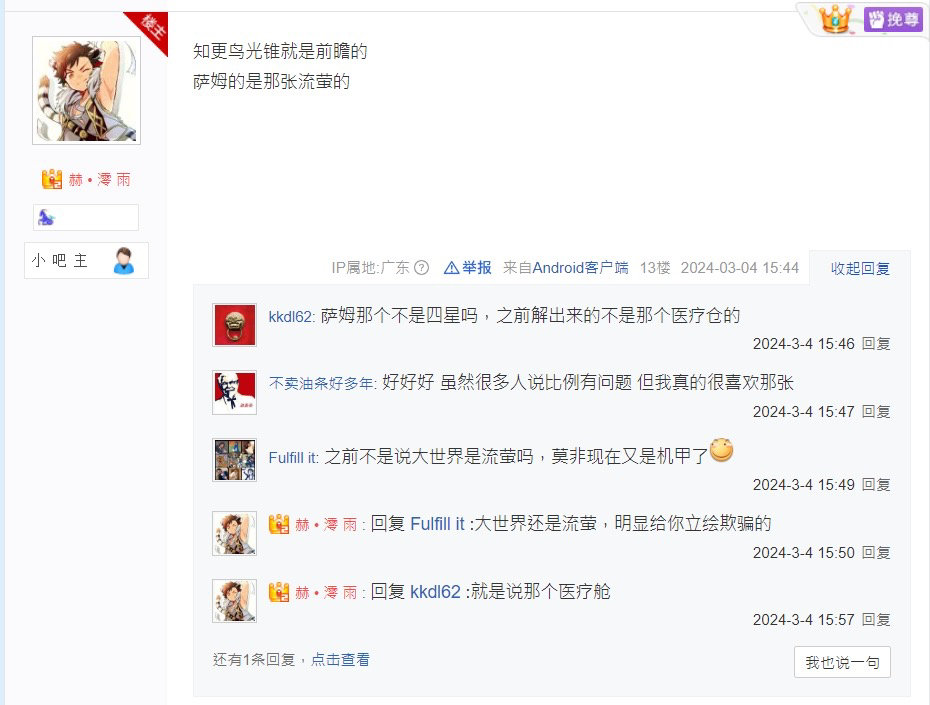The width and height of the screenshot is (930, 705).
Task: Open 赫·澪雨 username link in sidebar
Action: [x=99, y=180]
